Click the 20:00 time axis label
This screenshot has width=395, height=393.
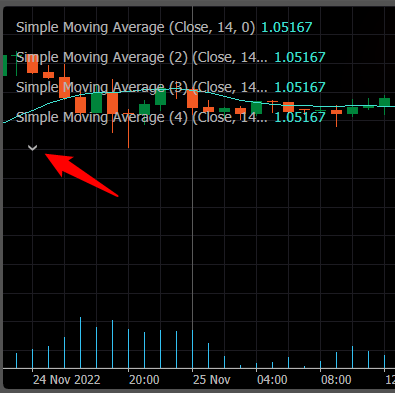pyautogui.click(x=144, y=380)
